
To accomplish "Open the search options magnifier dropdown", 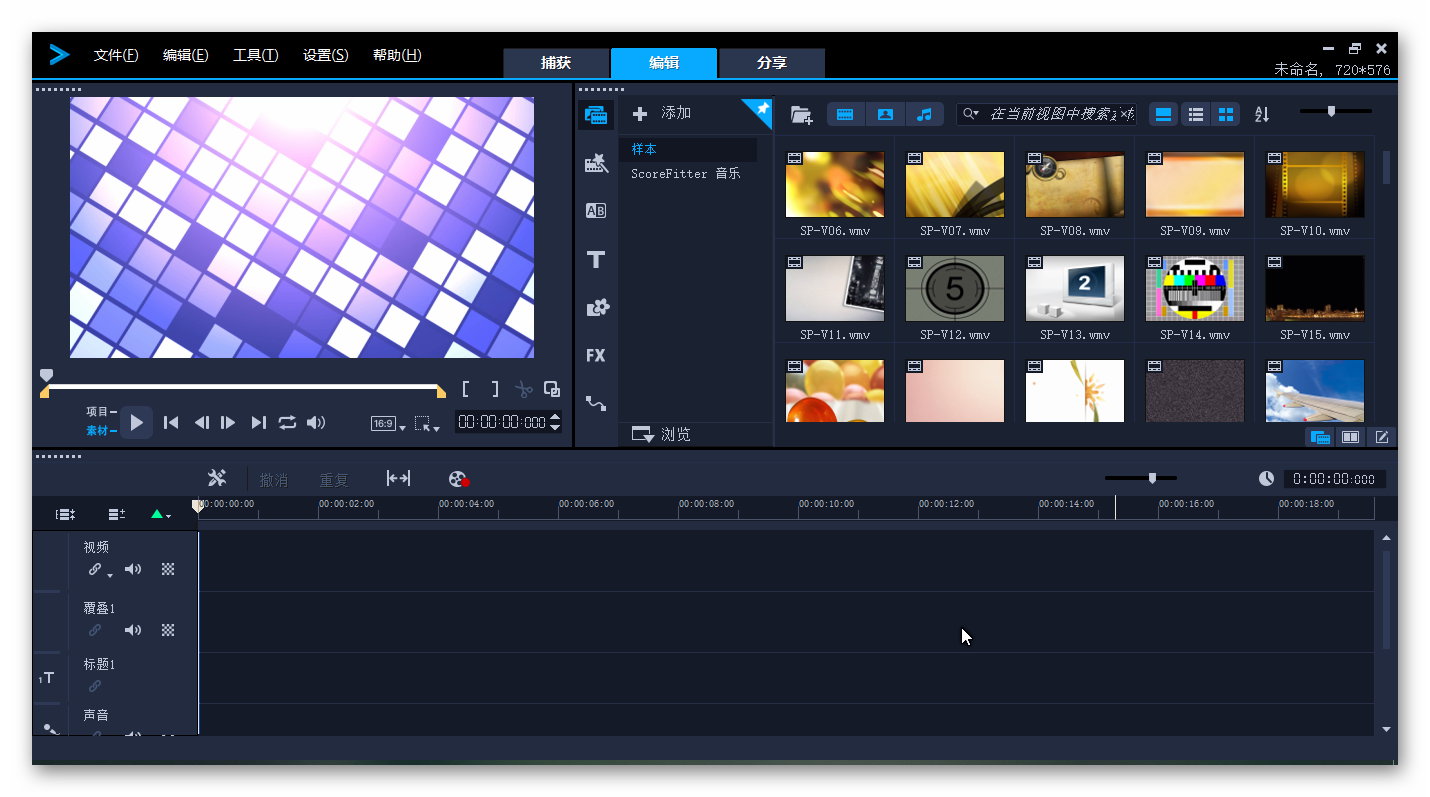I will (x=970, y=114).
